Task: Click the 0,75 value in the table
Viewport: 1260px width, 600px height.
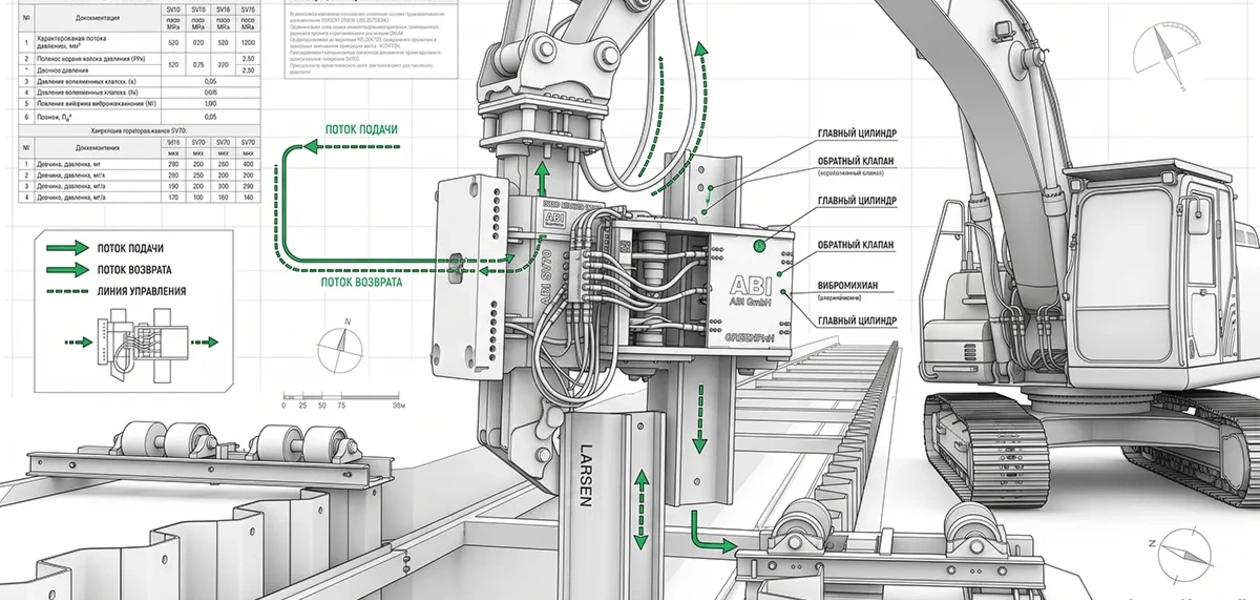Action: [x=198, y=66]
